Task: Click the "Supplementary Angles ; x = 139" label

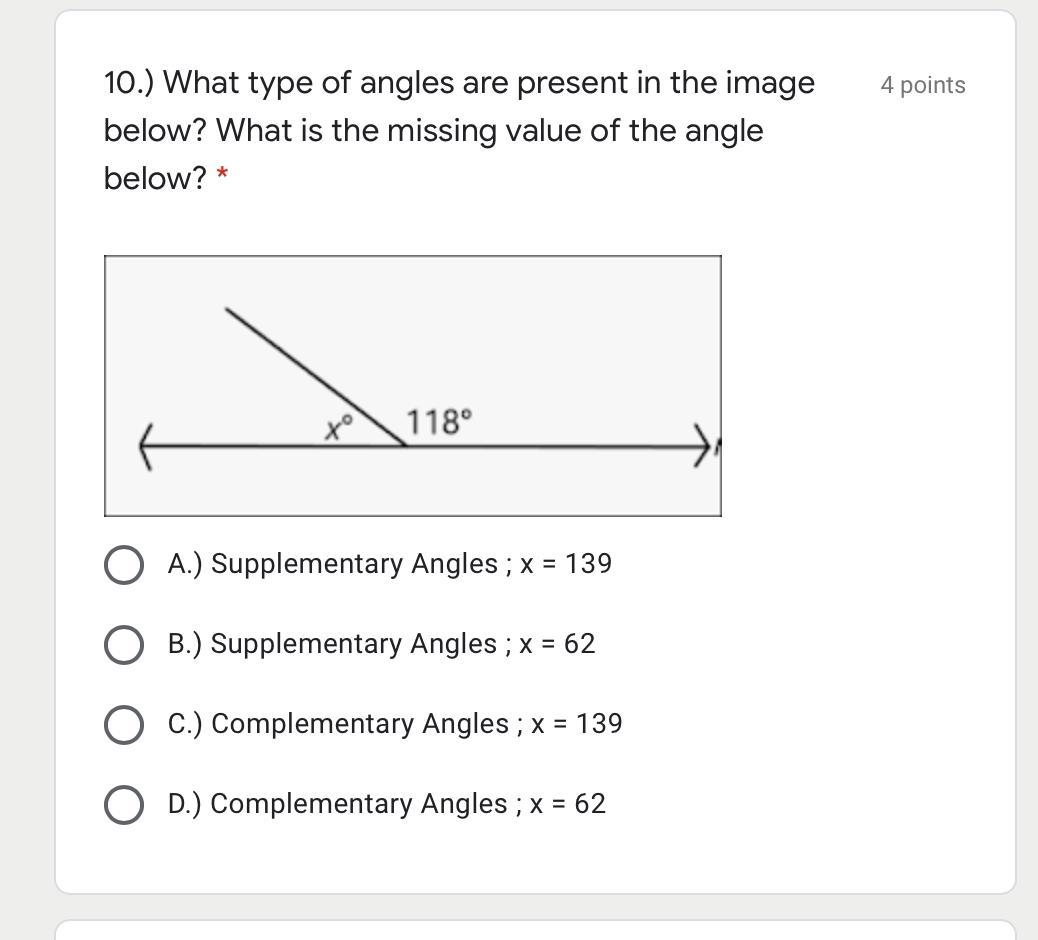Action: 390,564
